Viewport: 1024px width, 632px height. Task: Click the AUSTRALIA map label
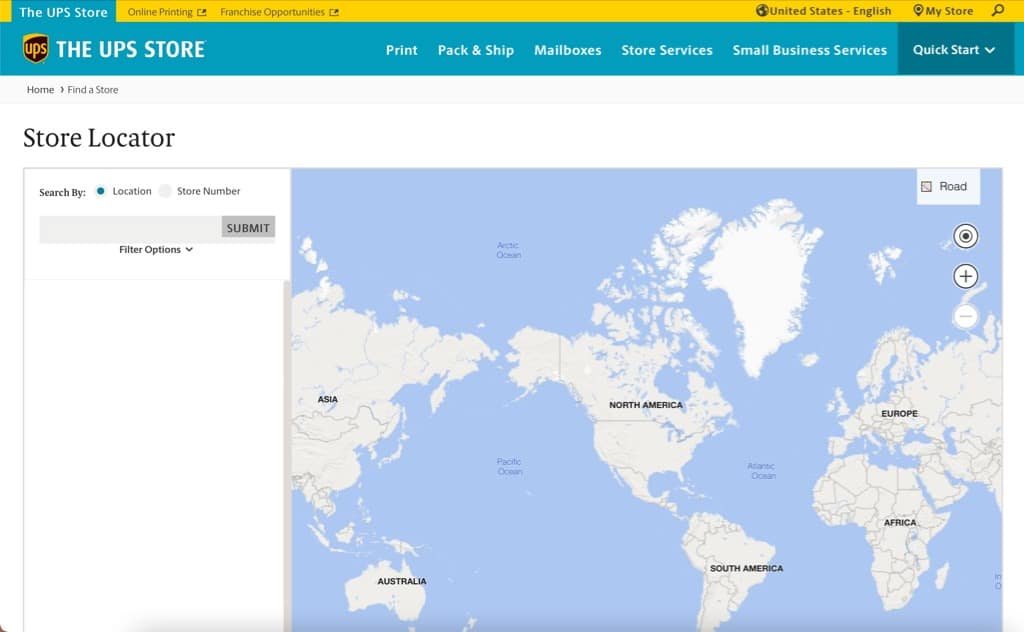point(402,581)
